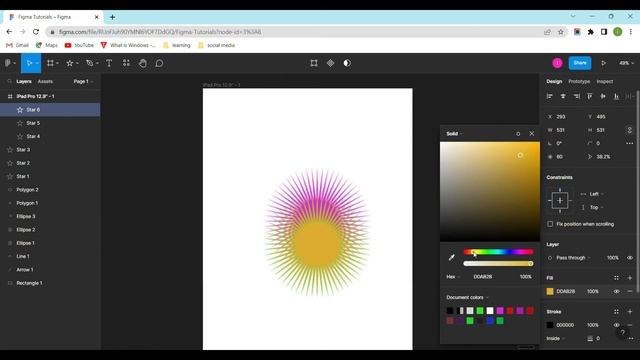Click align vertical centers icon
The width and height of the screenshot is (640, 360).
tap(603, 96)
